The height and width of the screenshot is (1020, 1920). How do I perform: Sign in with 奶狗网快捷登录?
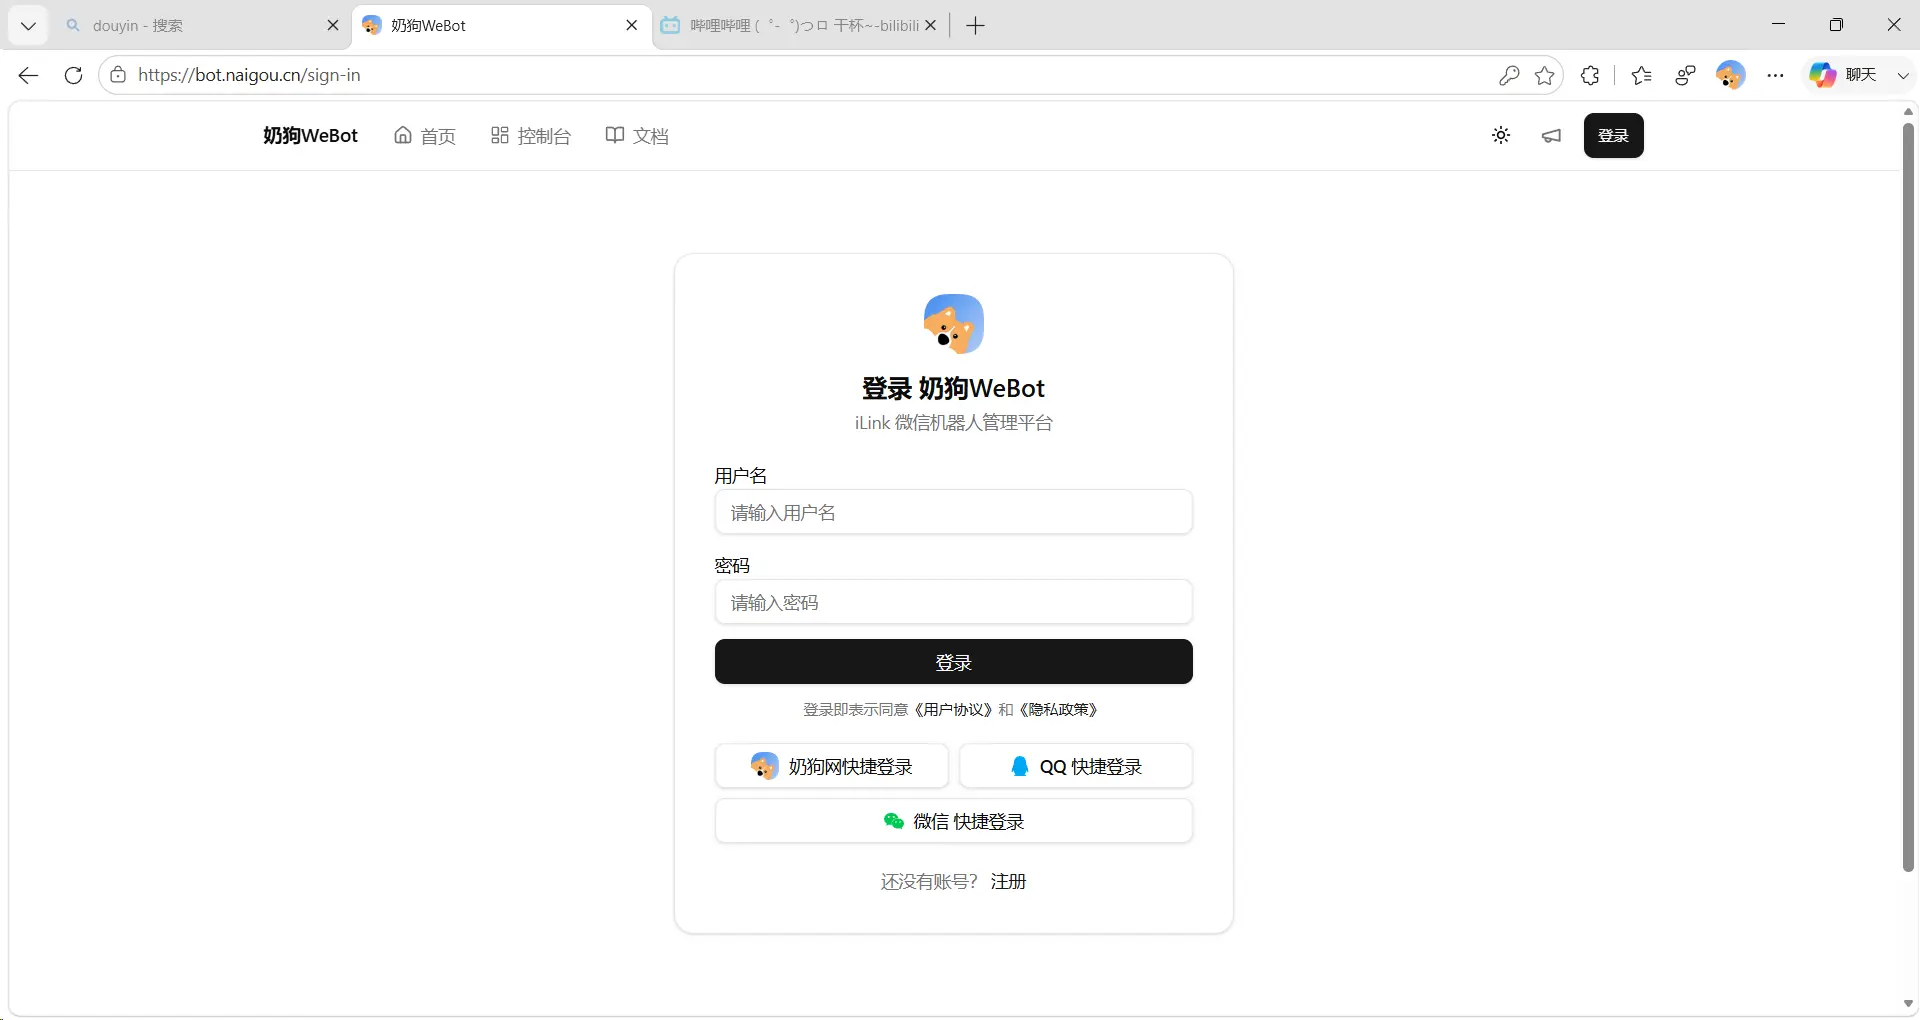click(x=832, y=766)
